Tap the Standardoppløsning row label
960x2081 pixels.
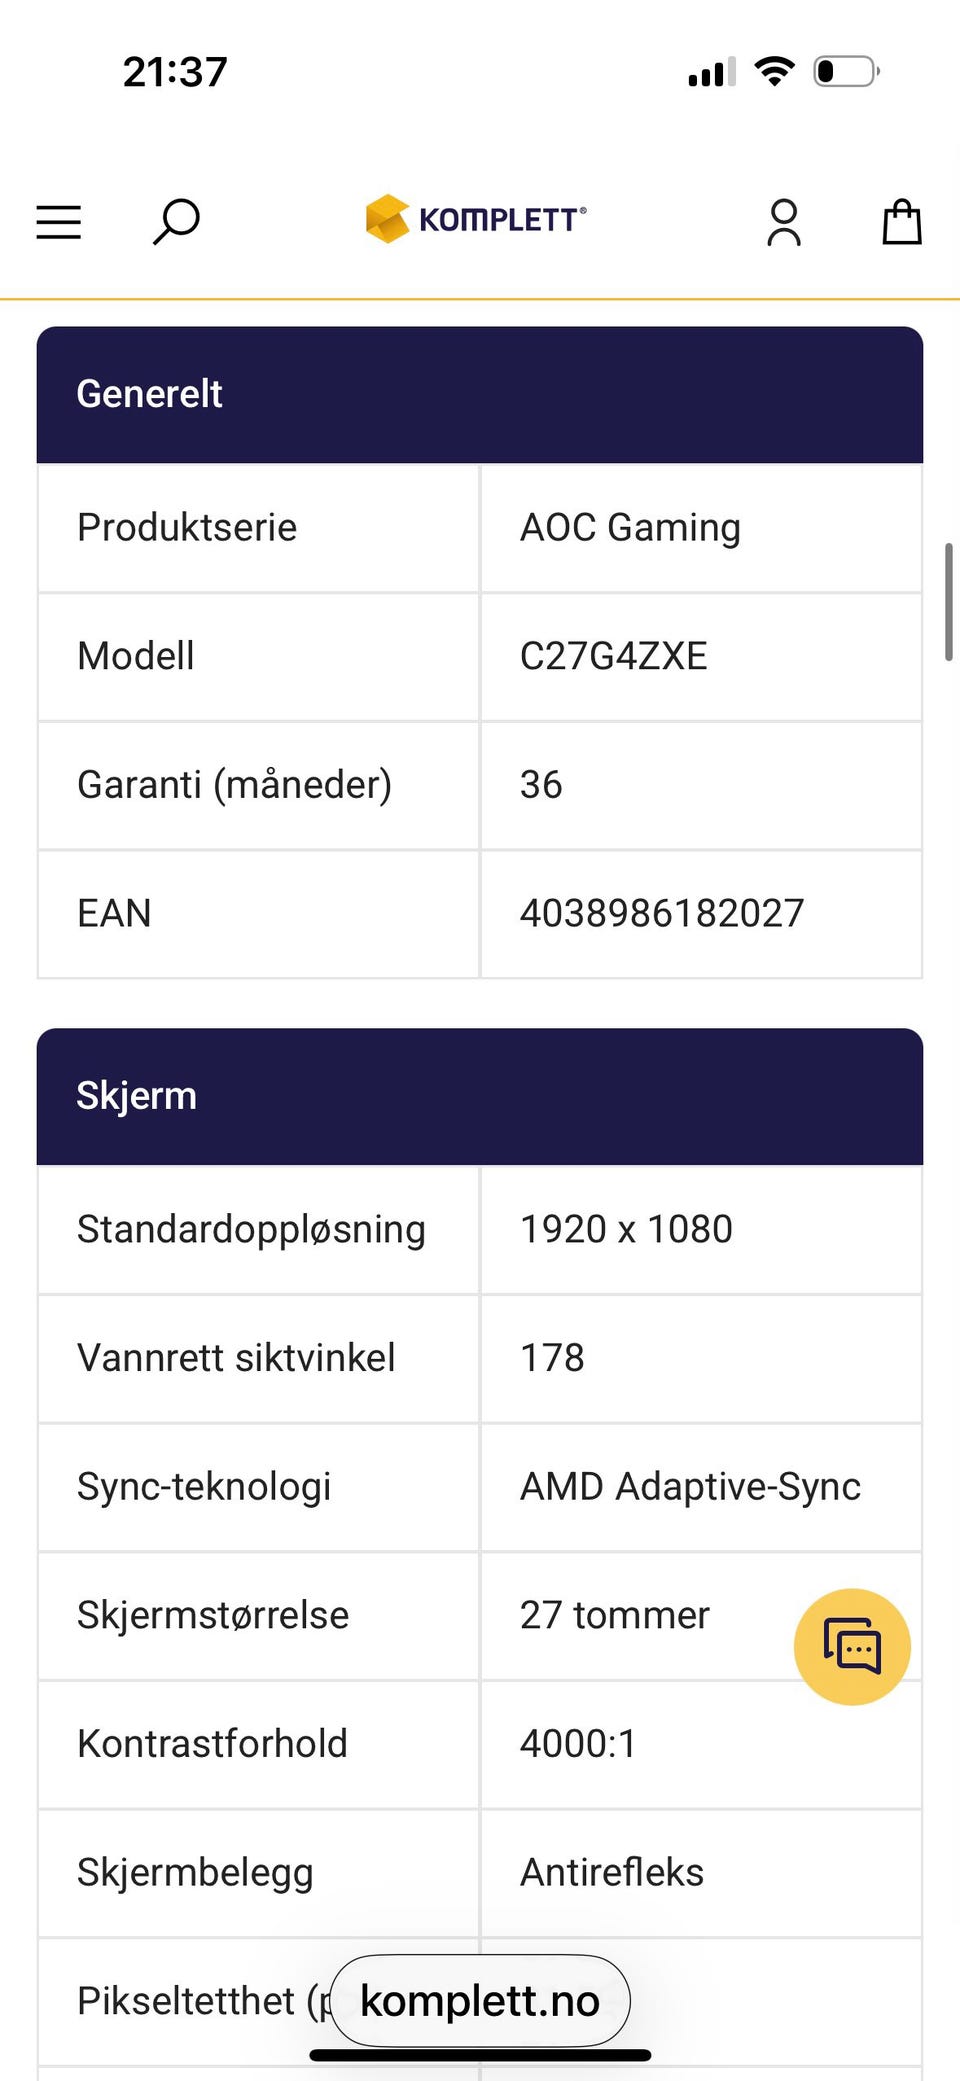[251, 1230]
